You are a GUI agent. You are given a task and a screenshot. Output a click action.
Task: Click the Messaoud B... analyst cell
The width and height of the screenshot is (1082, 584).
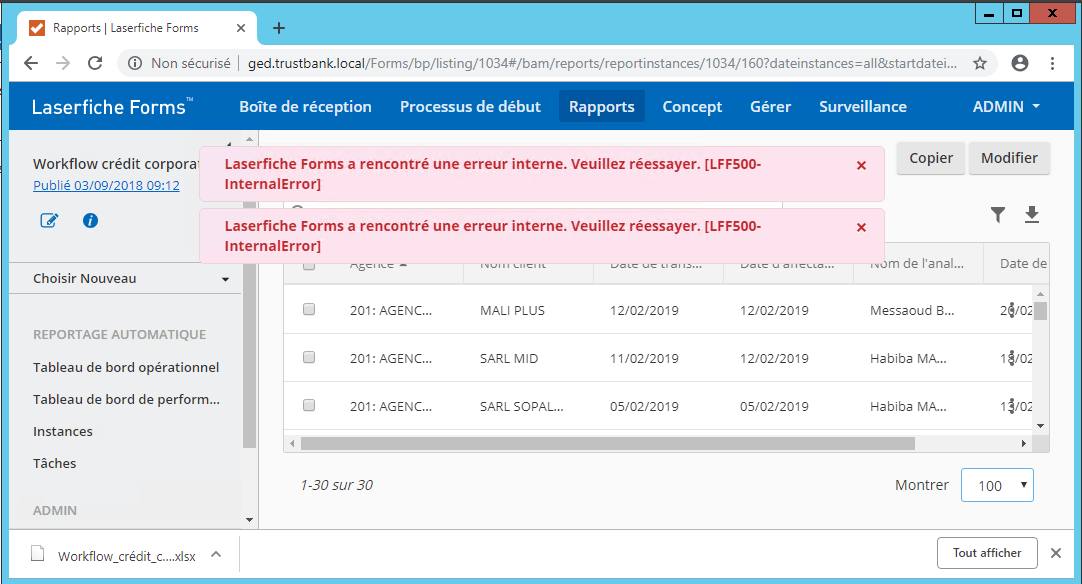click(x=912, y=311)
